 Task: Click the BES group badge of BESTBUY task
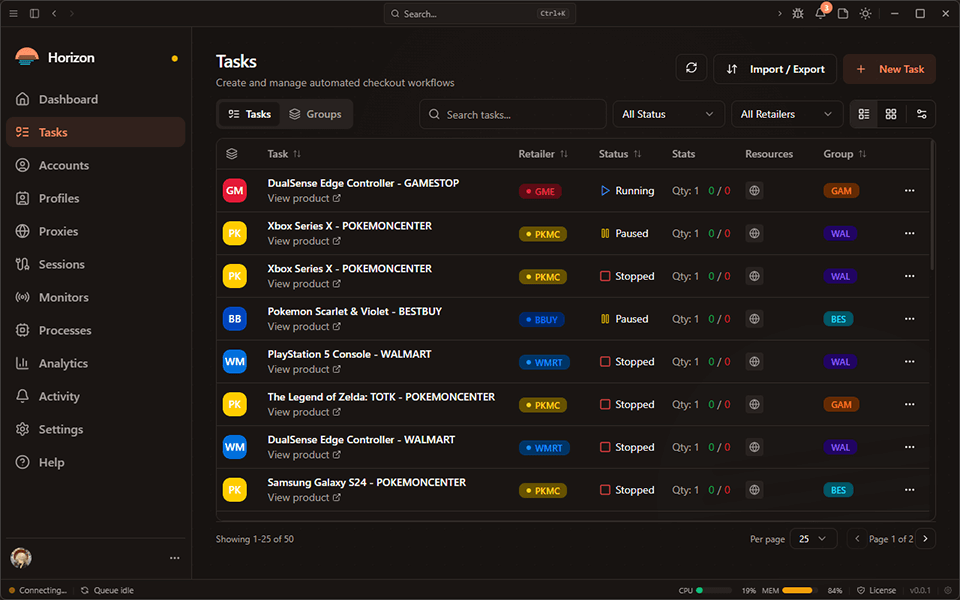tap(838, 319)
